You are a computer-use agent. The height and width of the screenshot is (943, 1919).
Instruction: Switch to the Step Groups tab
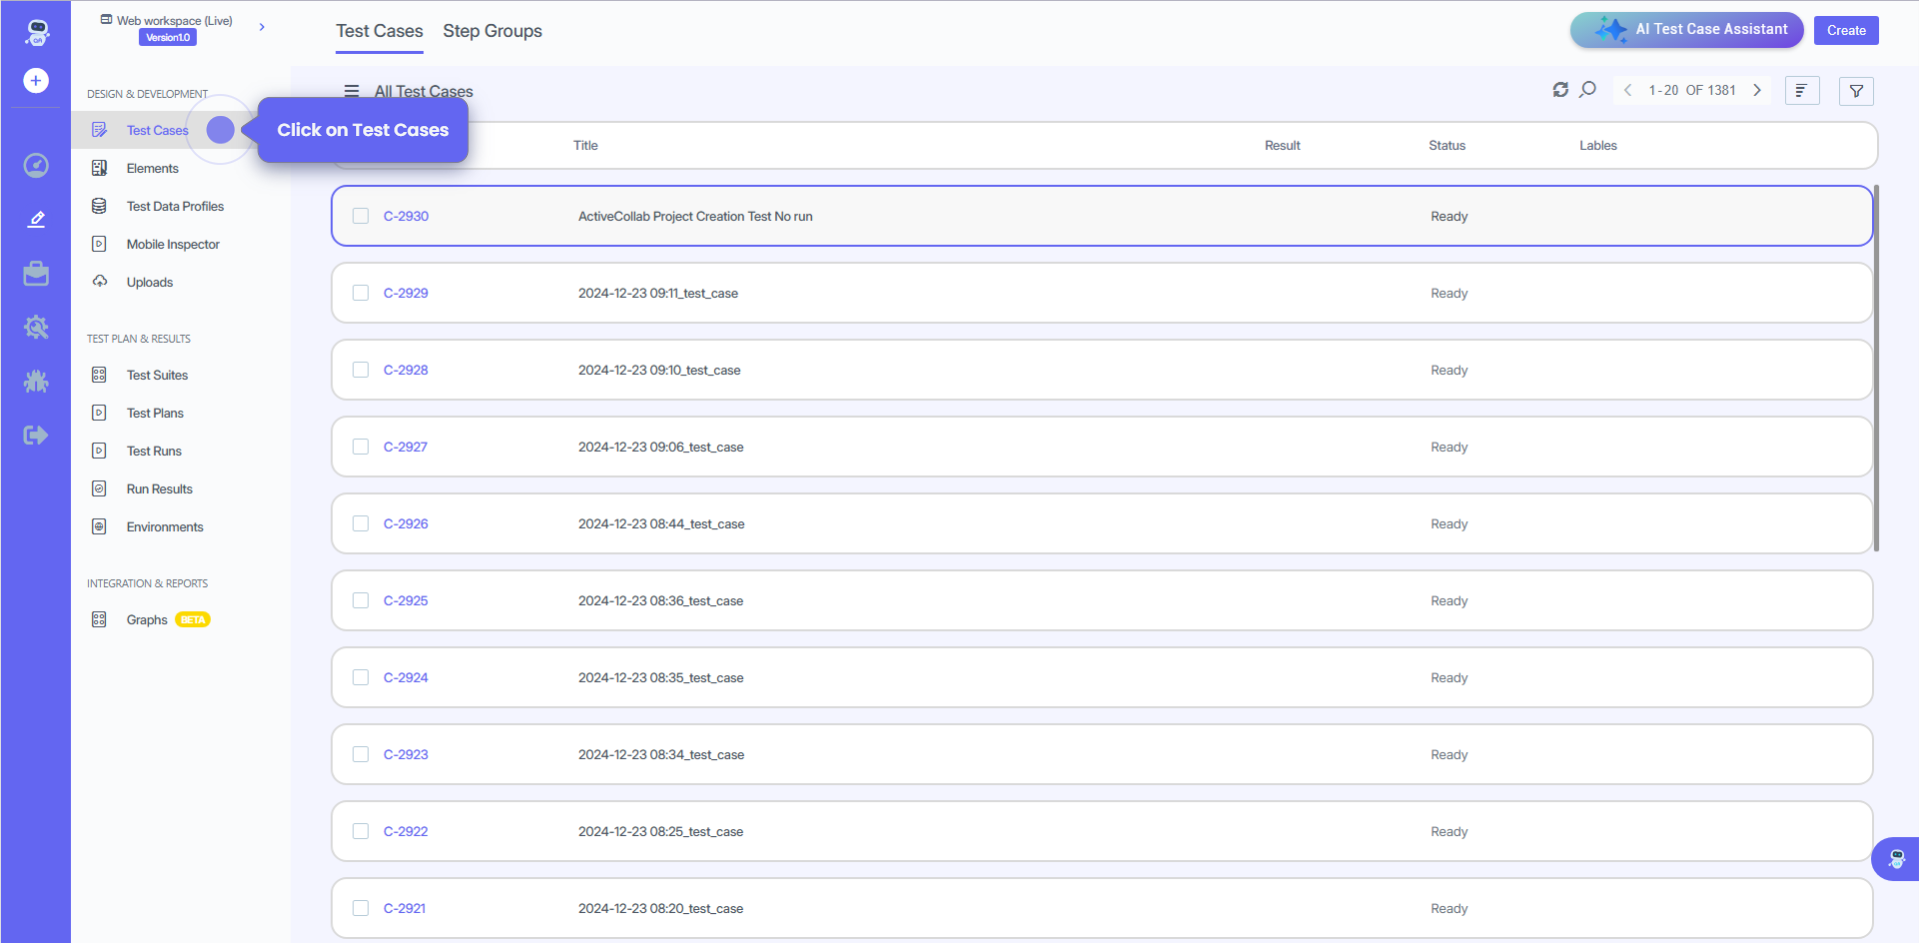click(492, 31)
